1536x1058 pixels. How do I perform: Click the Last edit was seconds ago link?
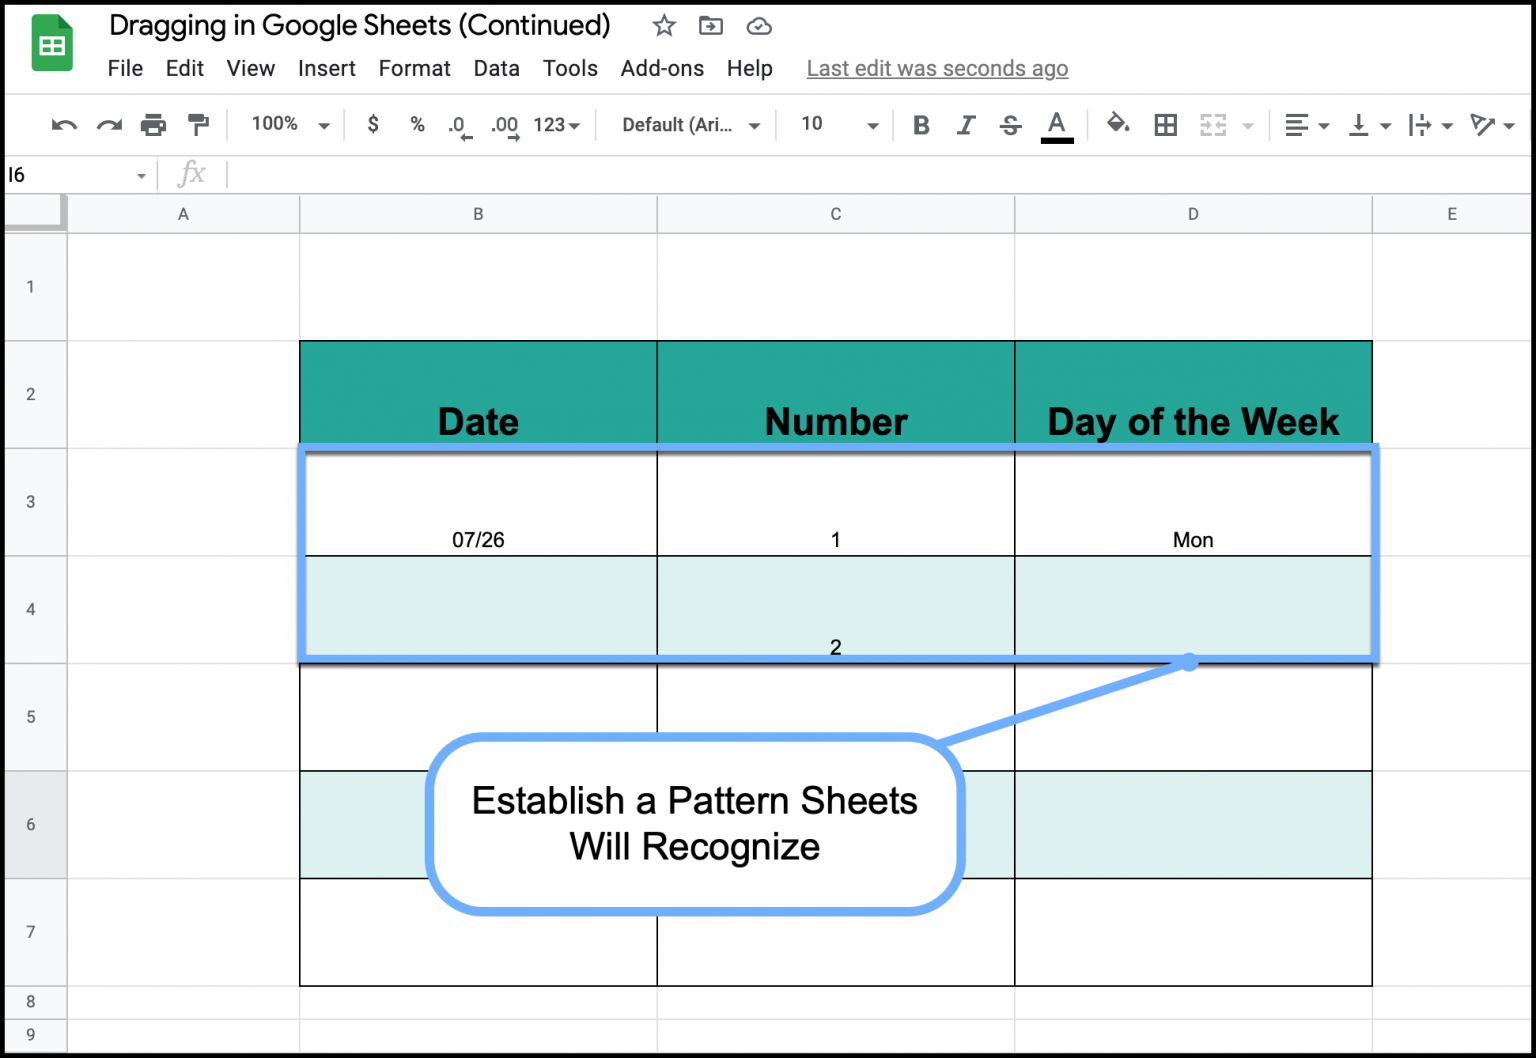(x=937, y=68)
